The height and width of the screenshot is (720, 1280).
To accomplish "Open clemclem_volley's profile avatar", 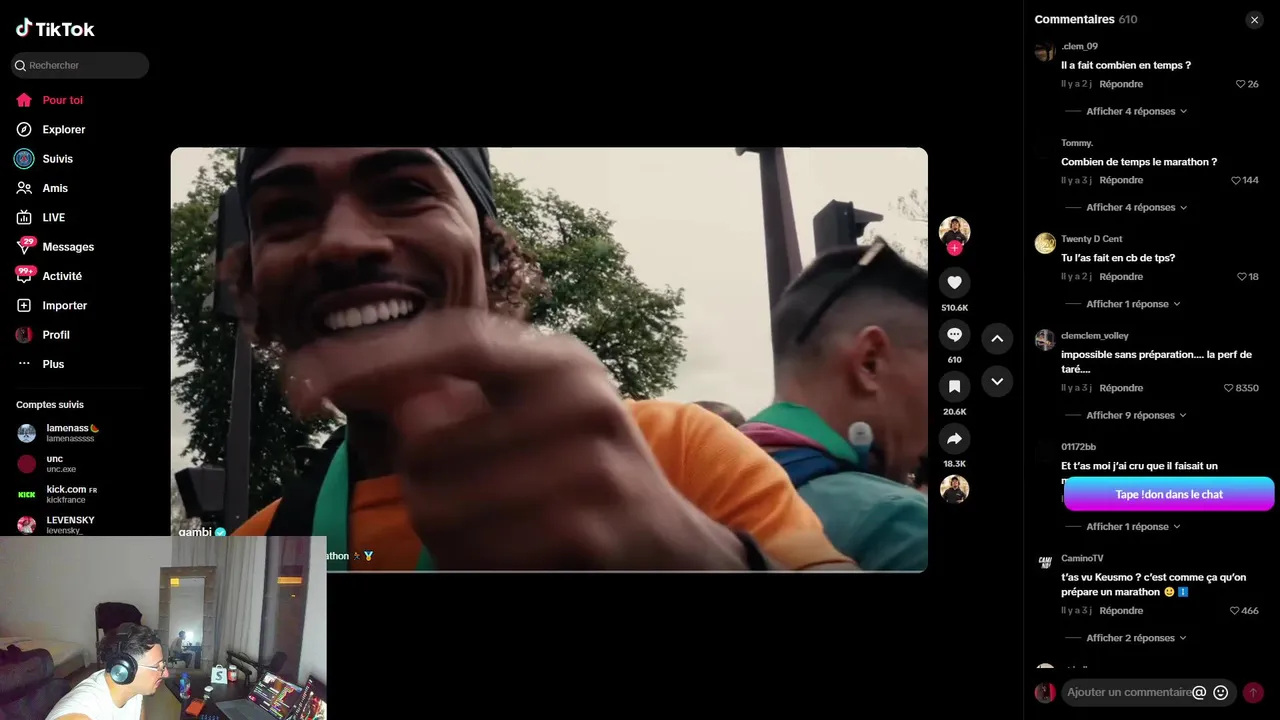I will coord(1045,340).
